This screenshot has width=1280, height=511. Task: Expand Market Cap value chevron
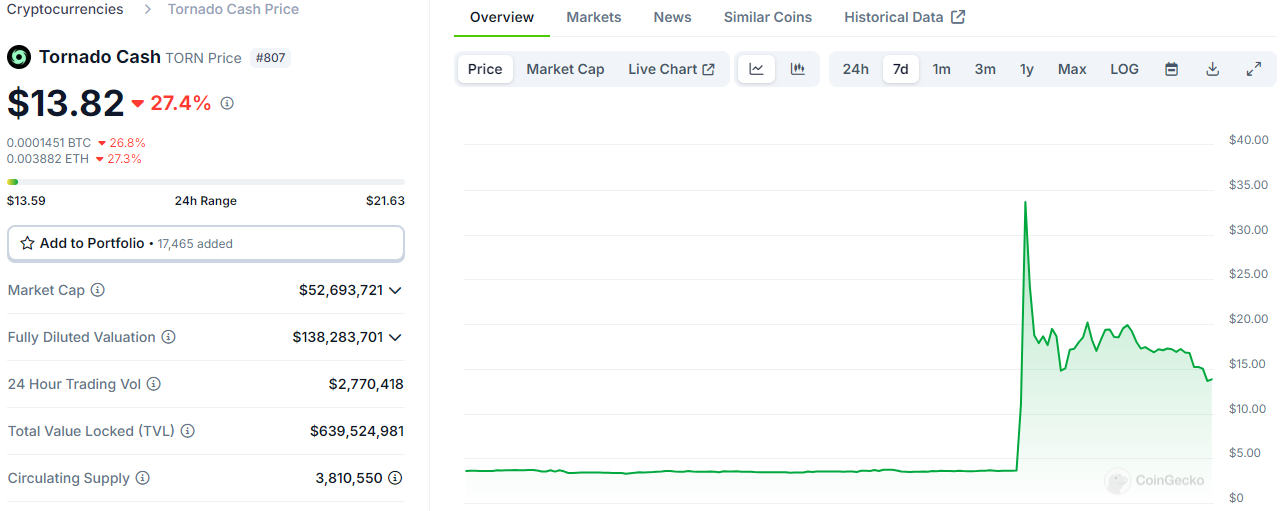[395, 290]
